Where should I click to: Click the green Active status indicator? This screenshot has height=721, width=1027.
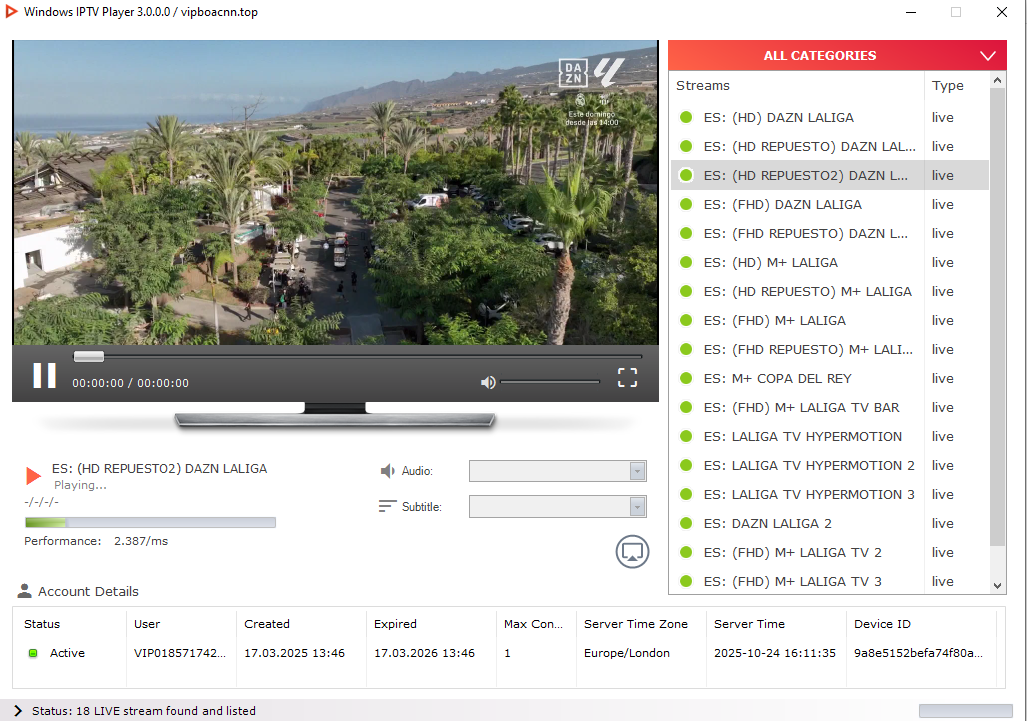click(x=33, y=653)
